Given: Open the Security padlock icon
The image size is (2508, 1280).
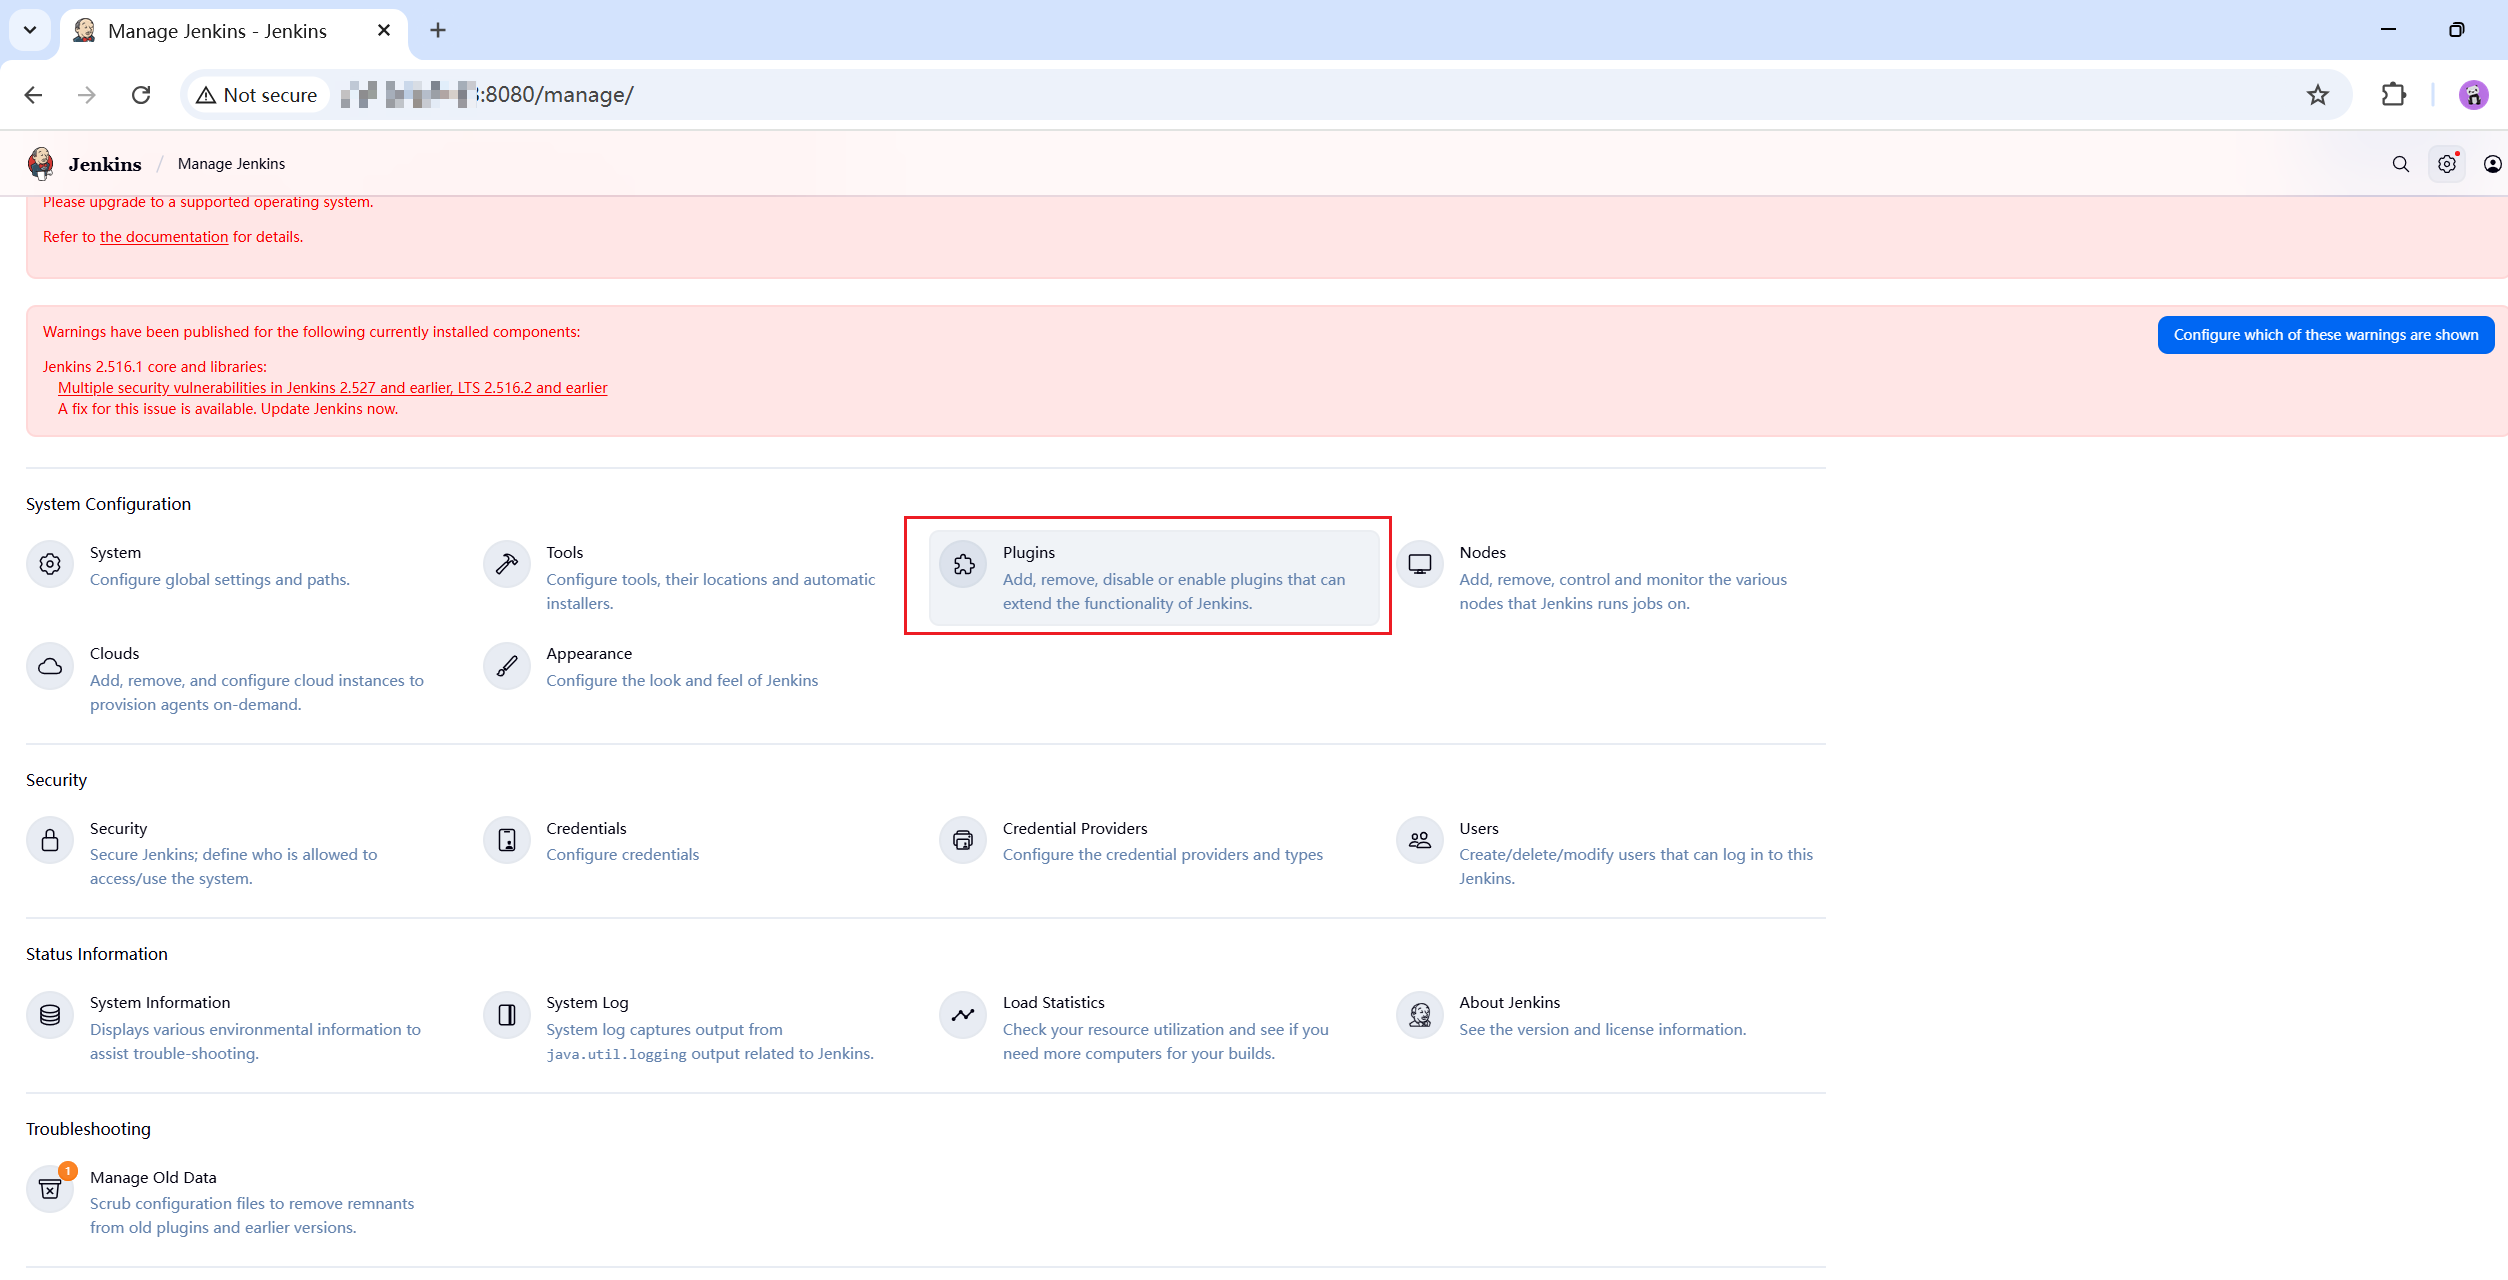Looking at the screenshot, I should click(x=50, y=841).
